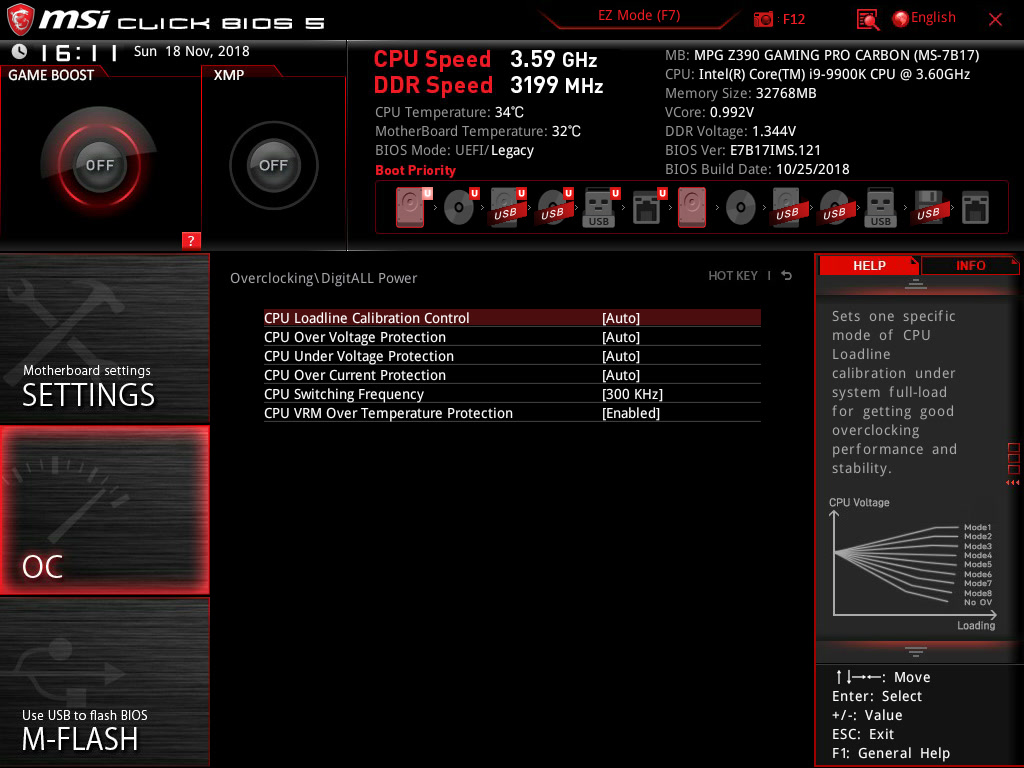
Task: Switch to the INFO tab
Action: coord(970,265)
